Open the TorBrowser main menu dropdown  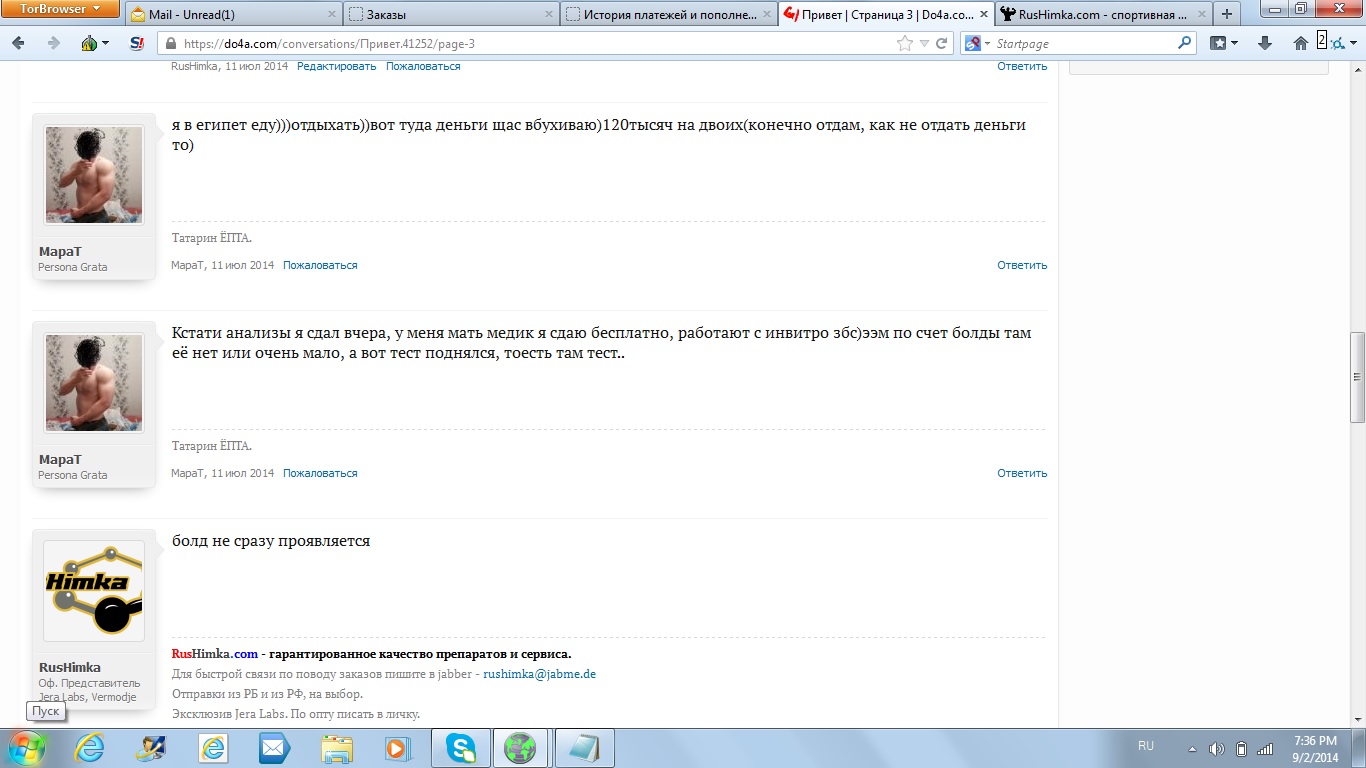[x=62, y=9]
